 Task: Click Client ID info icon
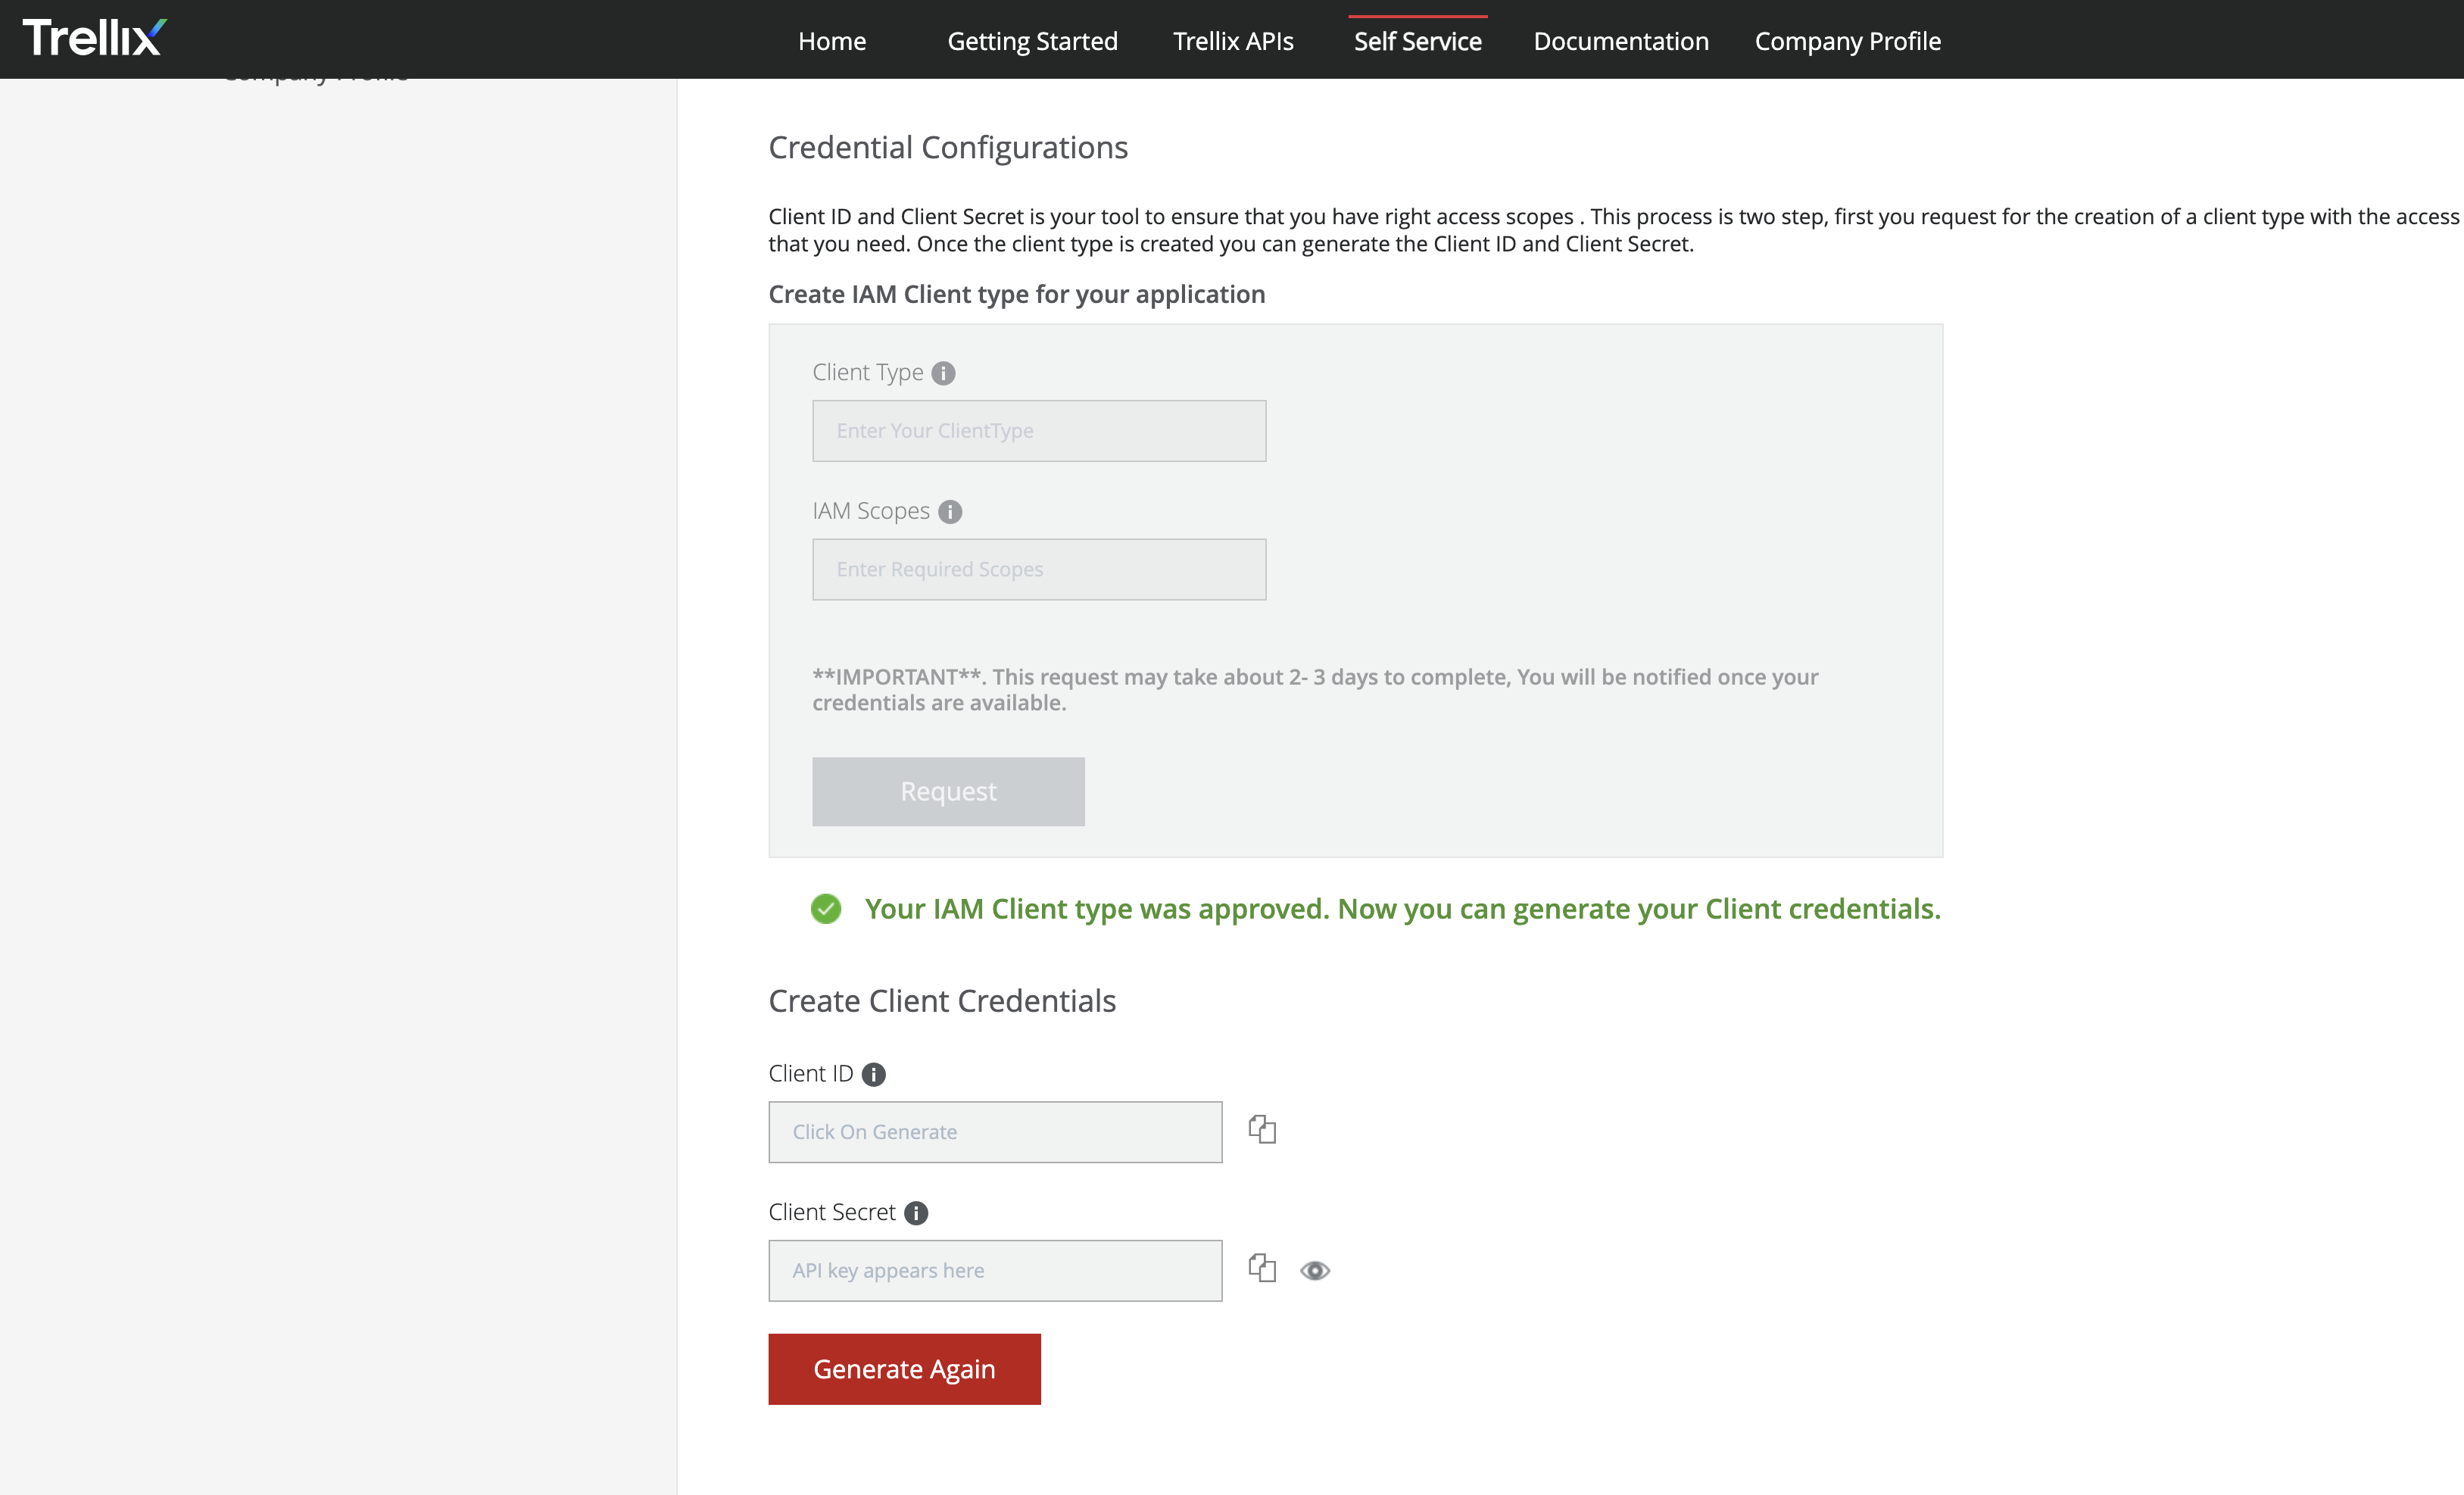click(873, 1074)
